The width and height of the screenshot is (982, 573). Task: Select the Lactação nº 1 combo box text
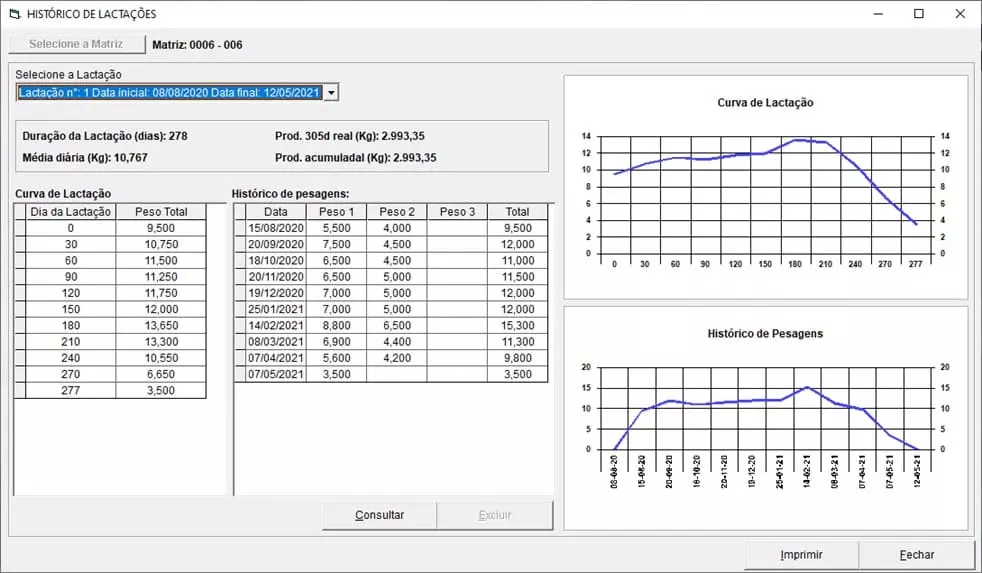168,92
